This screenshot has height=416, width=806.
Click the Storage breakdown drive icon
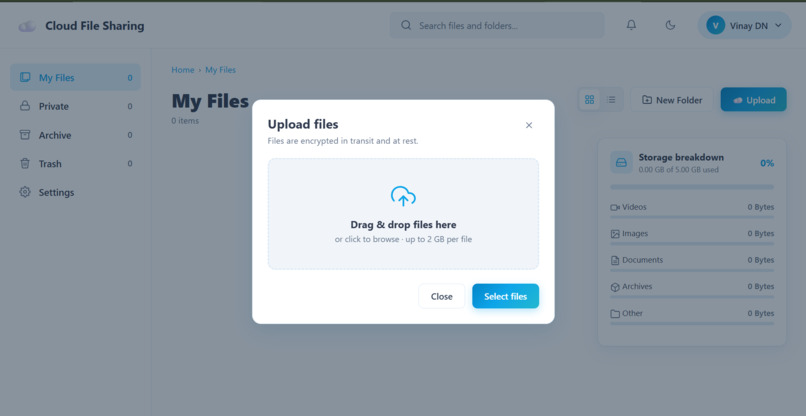(x=621, y=162)
